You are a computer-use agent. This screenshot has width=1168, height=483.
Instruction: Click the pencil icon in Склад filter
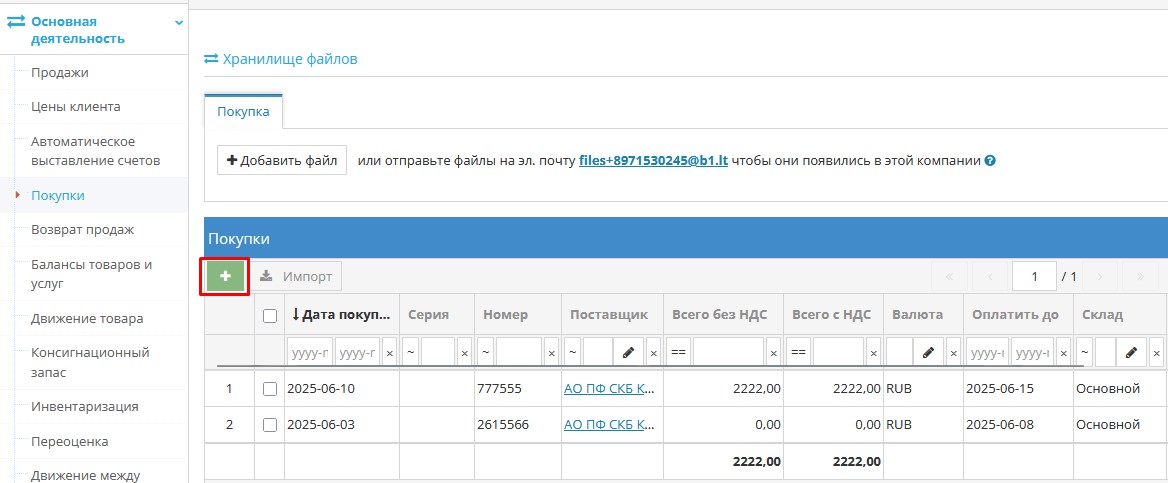pos(1129,353)
